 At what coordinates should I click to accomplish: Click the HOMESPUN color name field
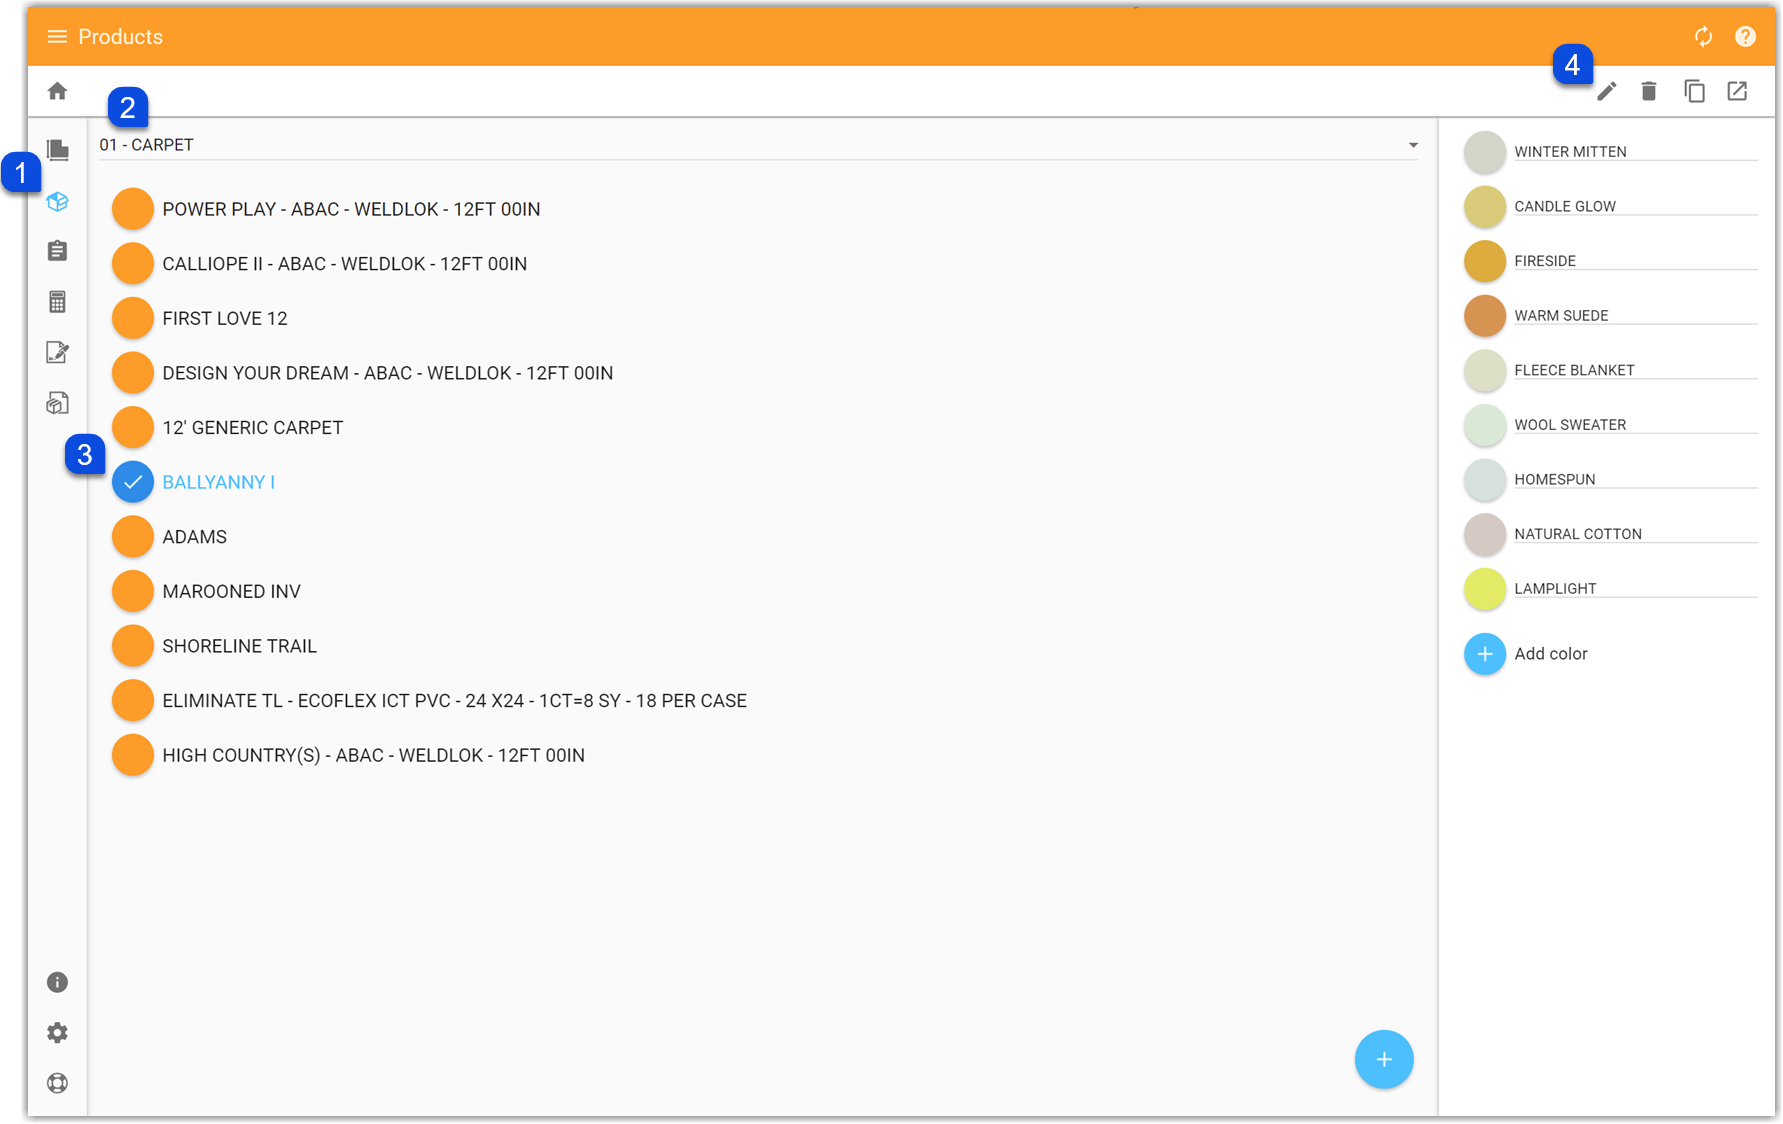[x=1635, y=479]
